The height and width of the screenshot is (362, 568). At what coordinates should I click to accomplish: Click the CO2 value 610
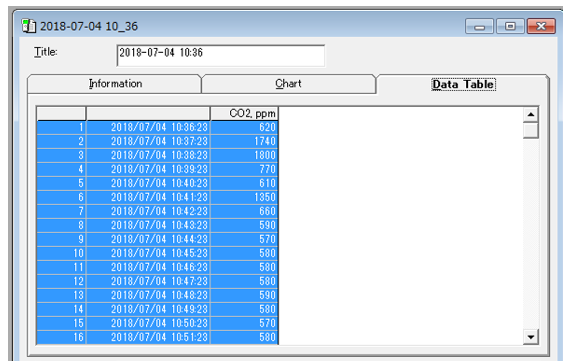pos(244,183)
